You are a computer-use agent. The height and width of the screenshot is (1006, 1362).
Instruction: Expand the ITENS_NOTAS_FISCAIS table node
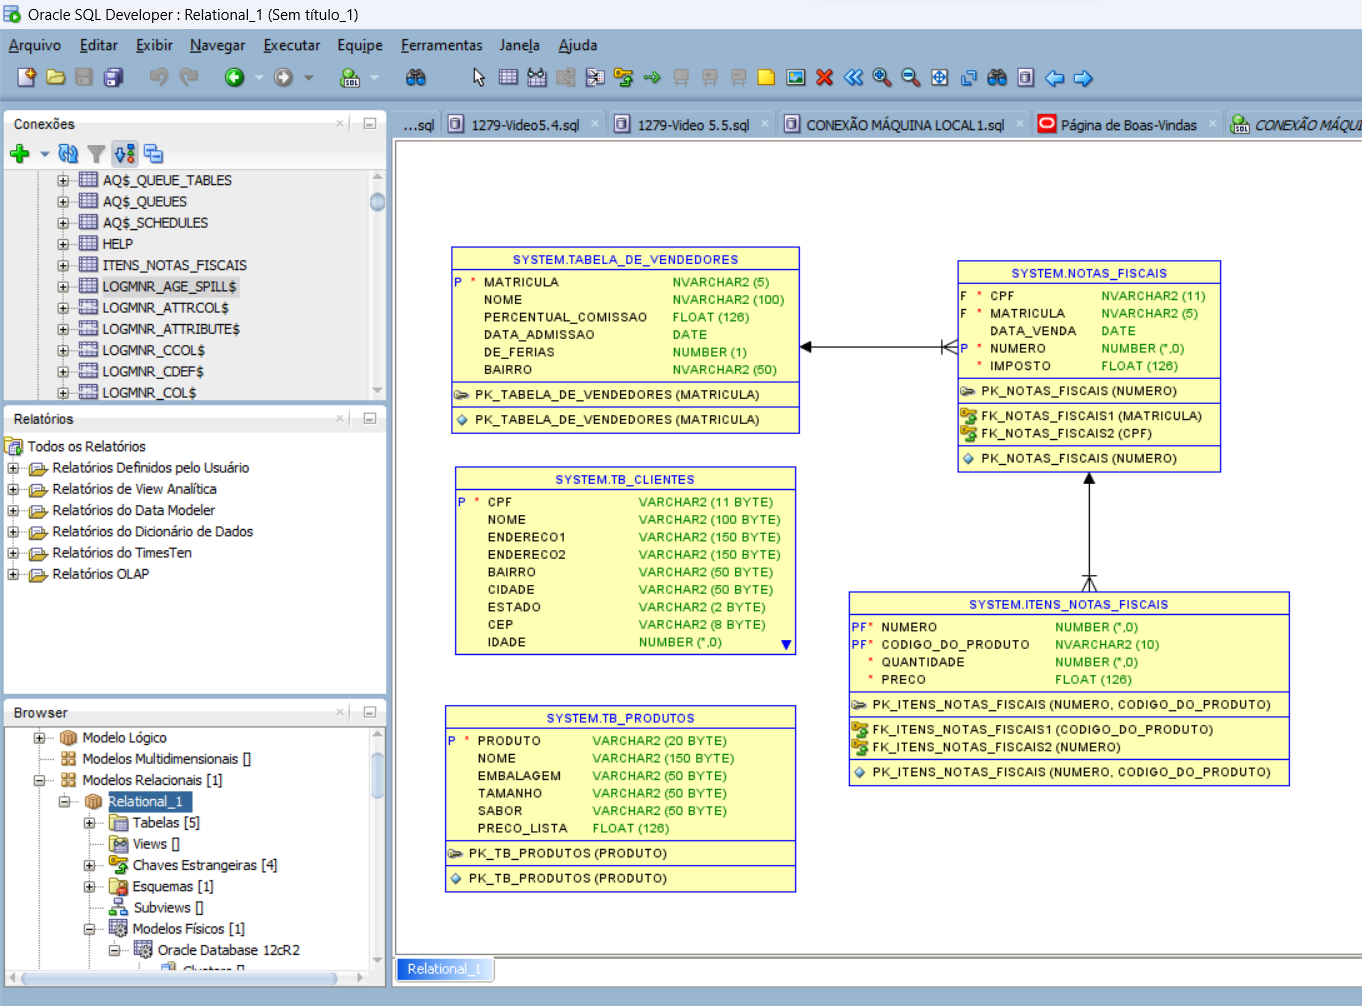pos(63,265)
